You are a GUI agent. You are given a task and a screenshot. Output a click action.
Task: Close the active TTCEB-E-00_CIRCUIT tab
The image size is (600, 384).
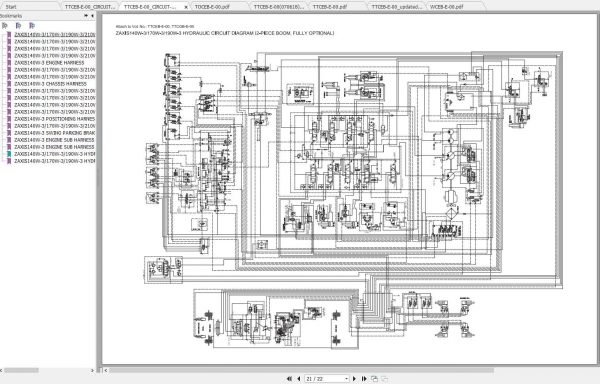186,7
